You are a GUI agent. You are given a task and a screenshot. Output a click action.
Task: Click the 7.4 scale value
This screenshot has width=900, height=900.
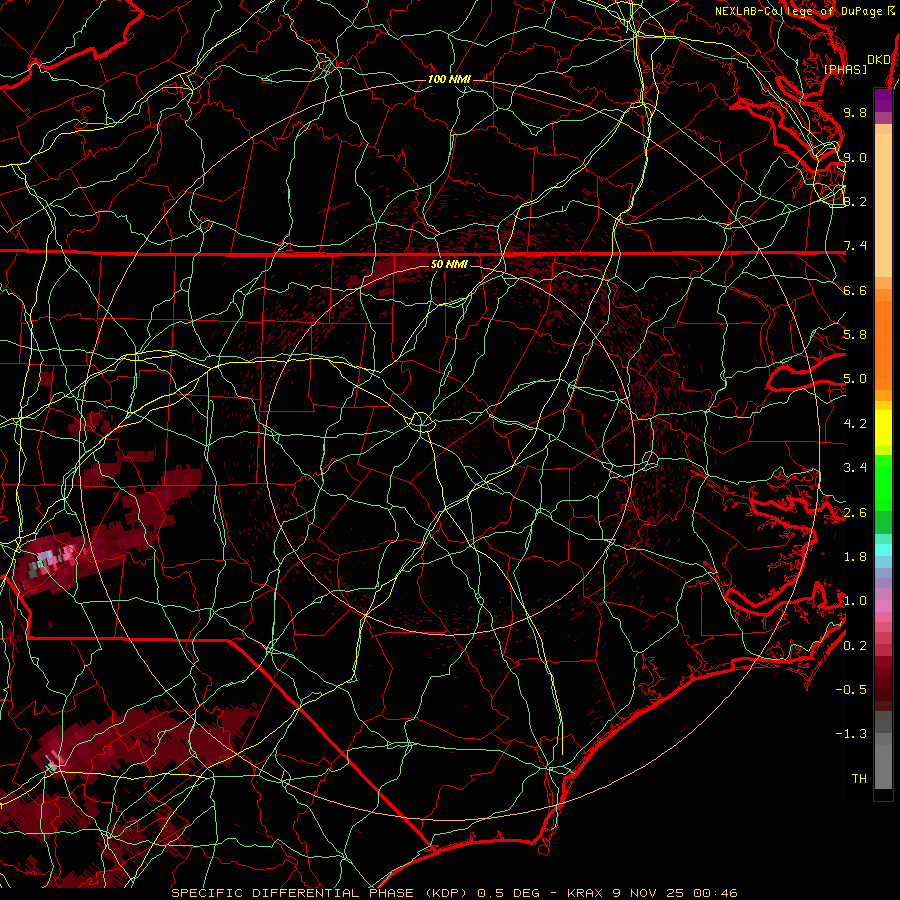[855, 246]
